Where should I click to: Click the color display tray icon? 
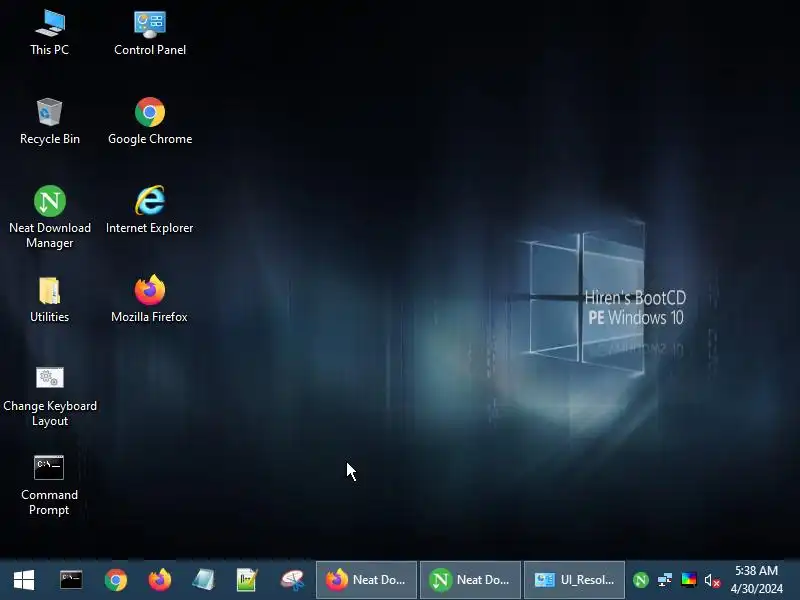689,580
